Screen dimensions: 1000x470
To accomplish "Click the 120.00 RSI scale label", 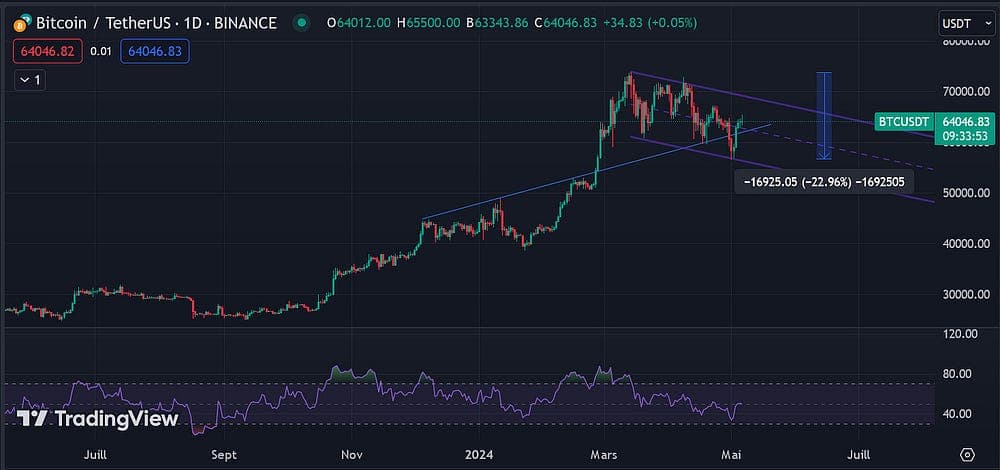I will click(x=960, y=334).
